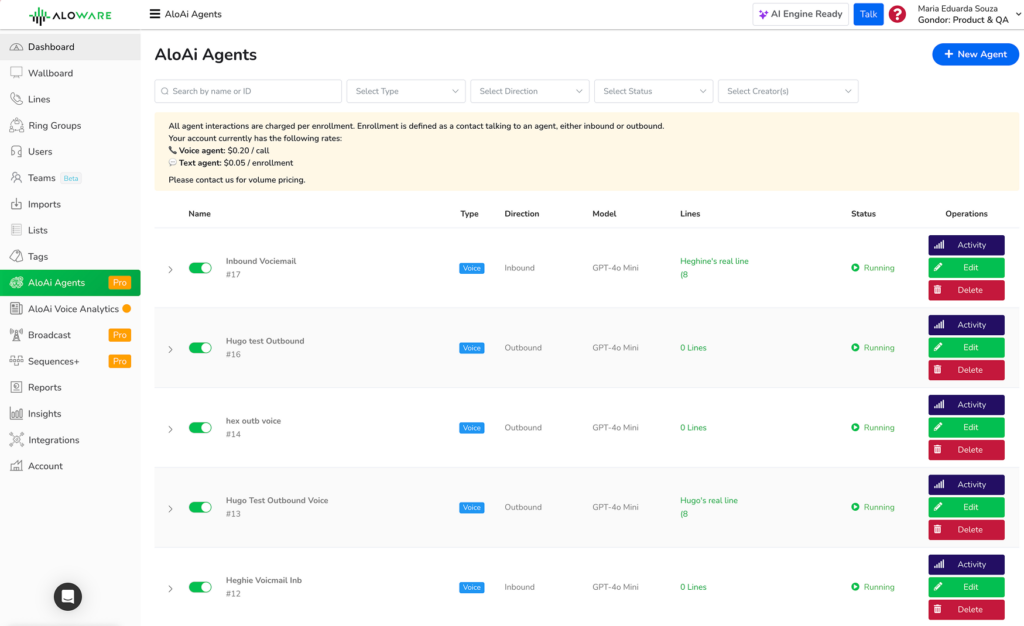Click the Insights chart icon
The width and height of the screenshot is (1024, 626).
coord(16,414)
